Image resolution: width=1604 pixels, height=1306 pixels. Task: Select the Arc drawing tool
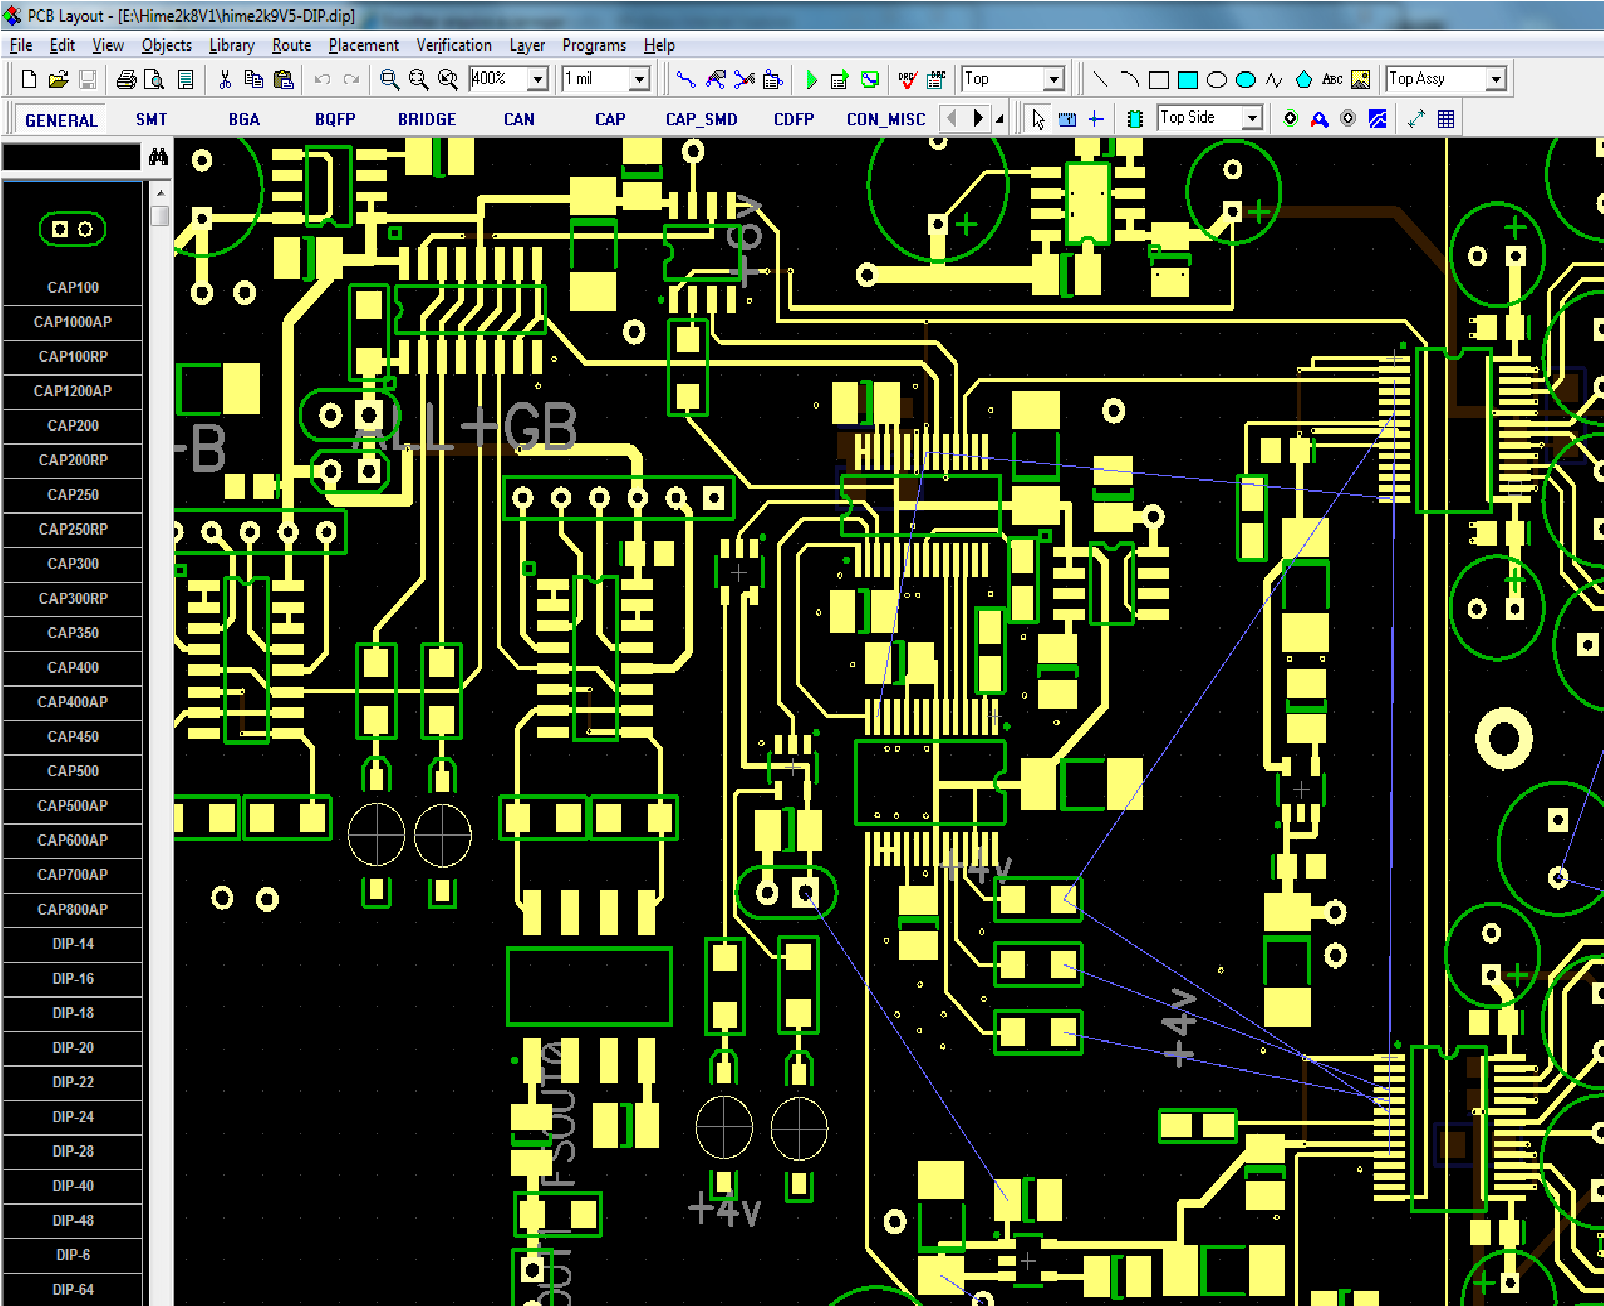point(1129,79)
